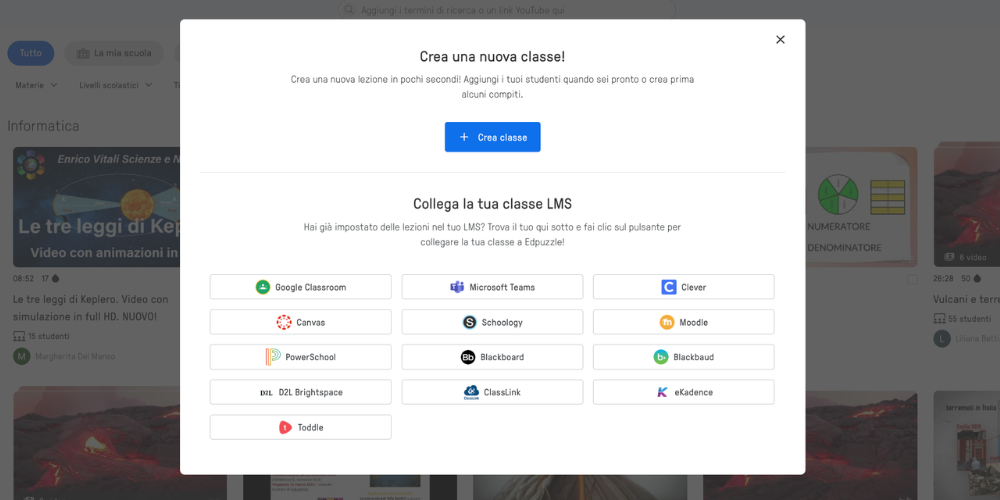Open the Livelli scolastici dropdown
This screenshot has height=500, width=1000.
click(x=115, y=85)
